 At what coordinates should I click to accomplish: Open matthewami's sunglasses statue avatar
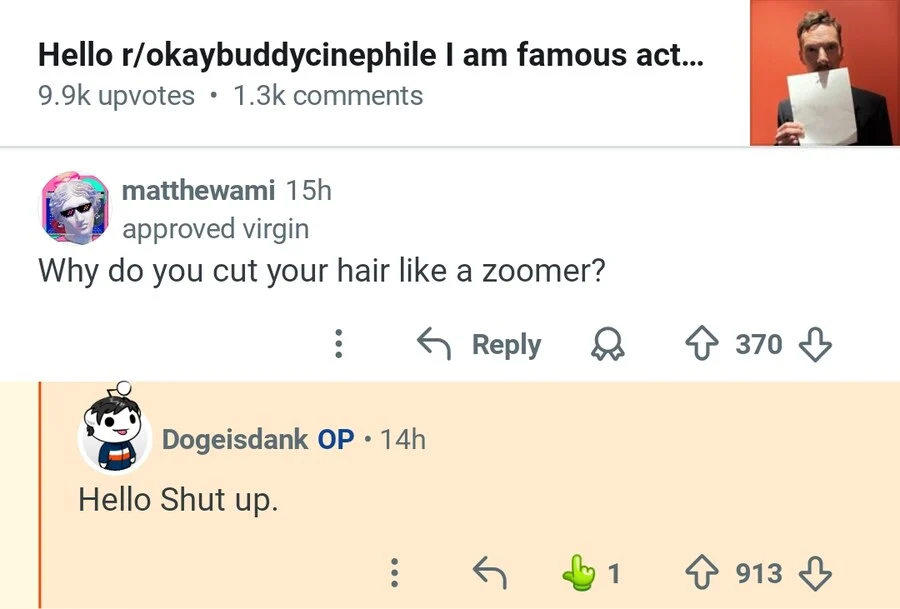[x=72, y=207]
